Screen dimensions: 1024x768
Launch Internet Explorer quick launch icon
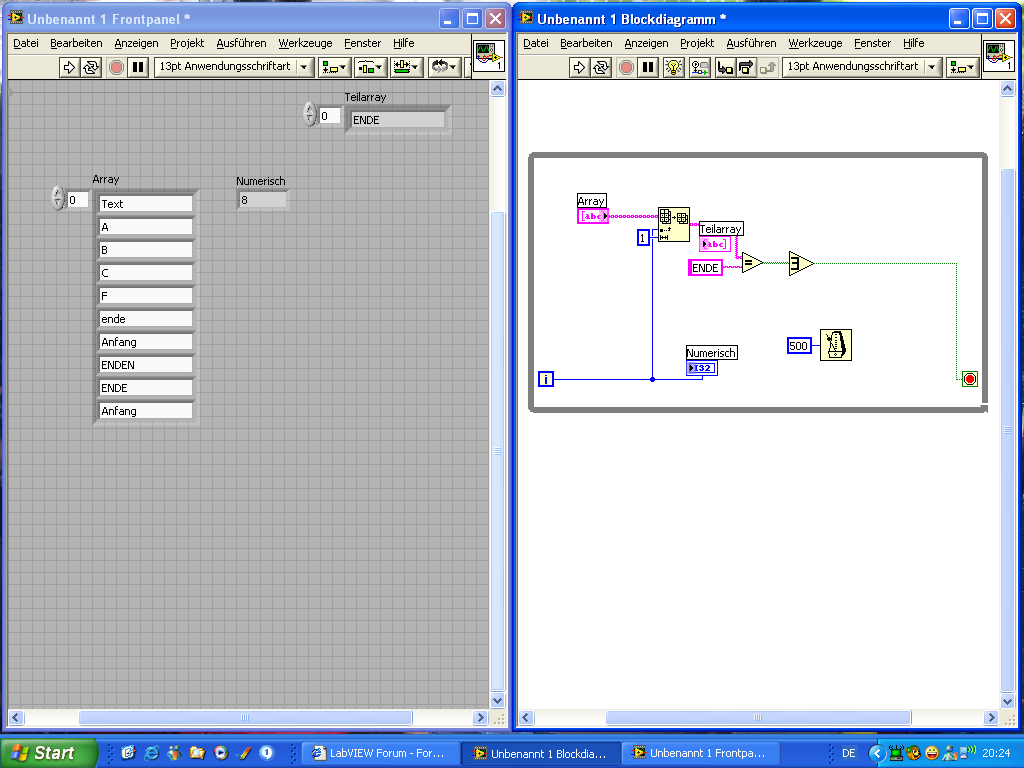click(151, 753)
